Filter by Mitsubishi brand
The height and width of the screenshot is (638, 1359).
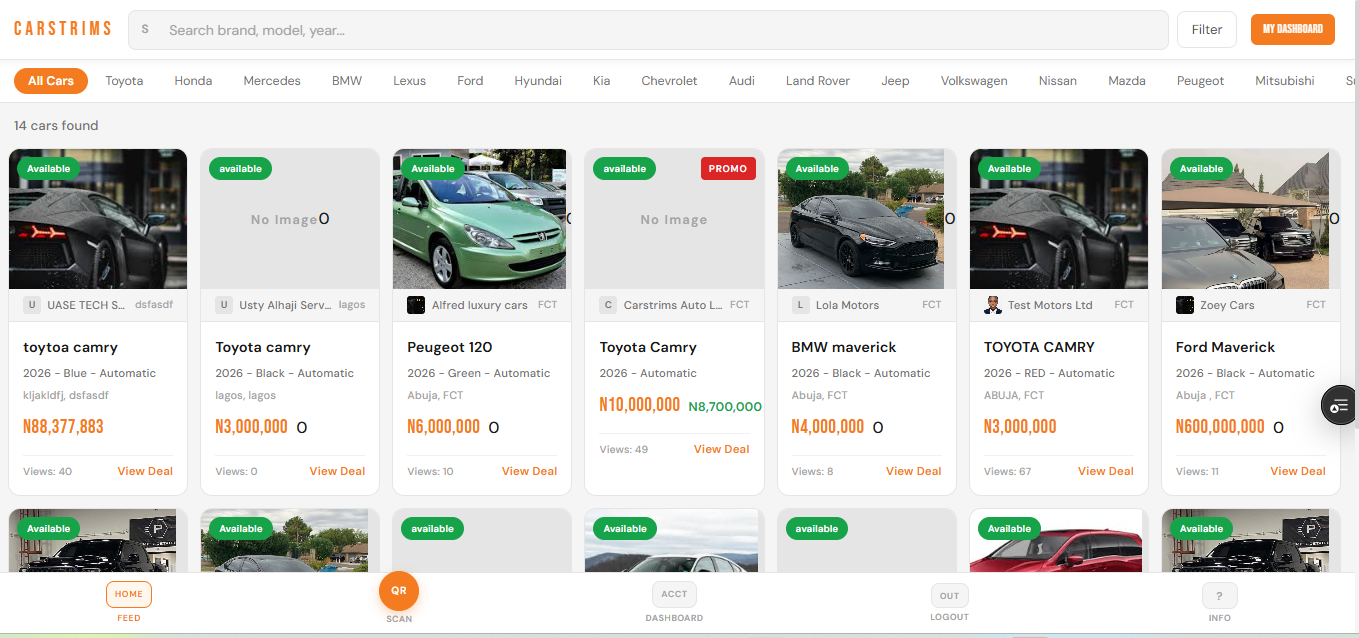point(1285,81)
